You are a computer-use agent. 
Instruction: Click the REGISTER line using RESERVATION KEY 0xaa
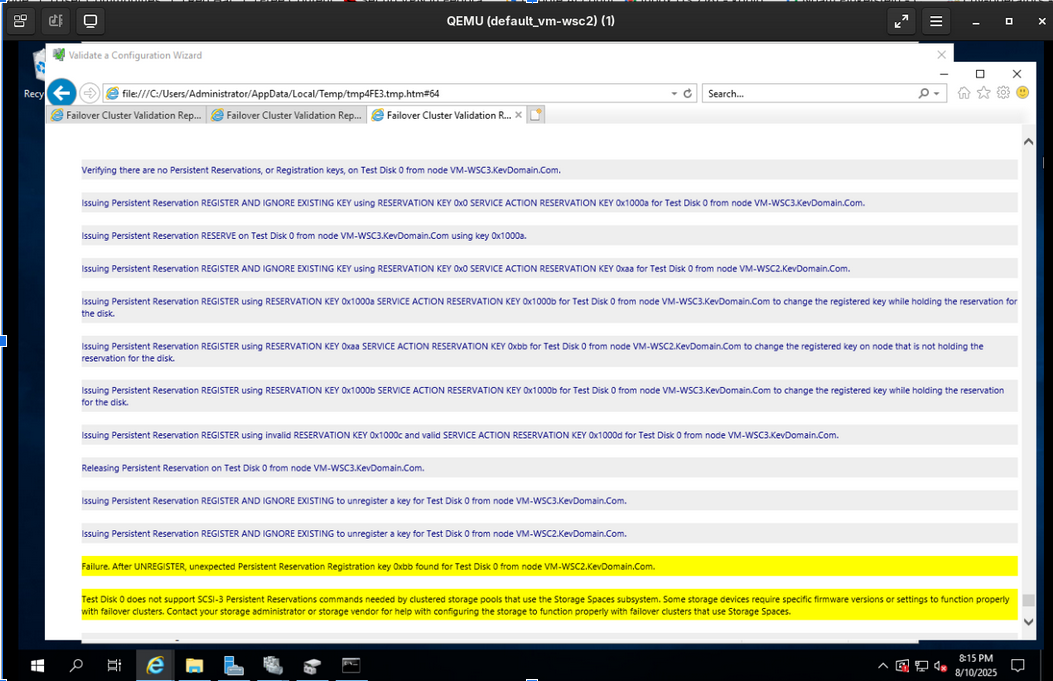pos(549,352)
